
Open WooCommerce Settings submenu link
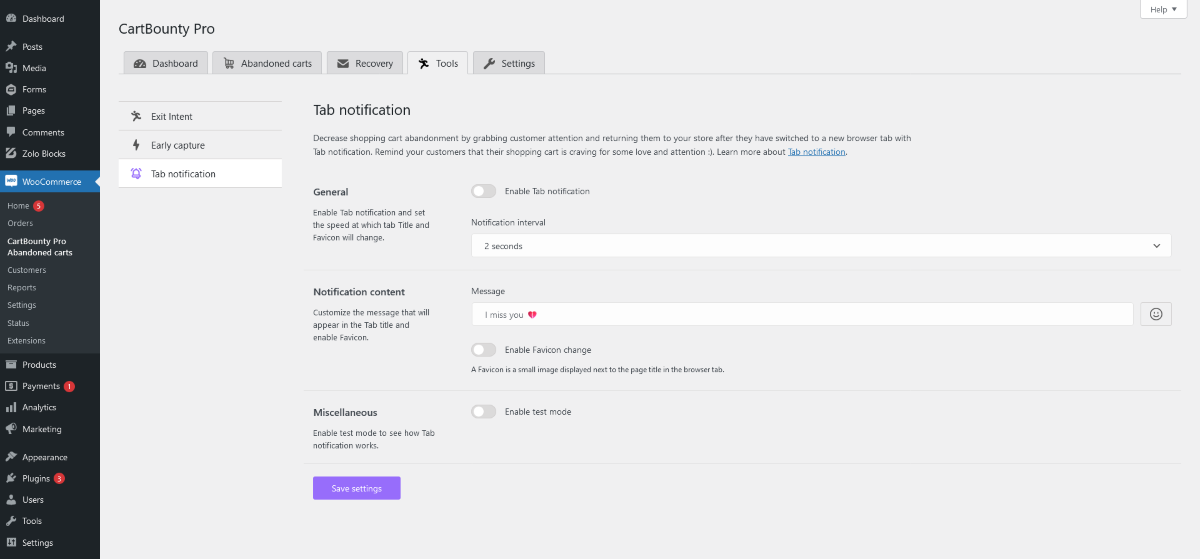tap(22, 305)
